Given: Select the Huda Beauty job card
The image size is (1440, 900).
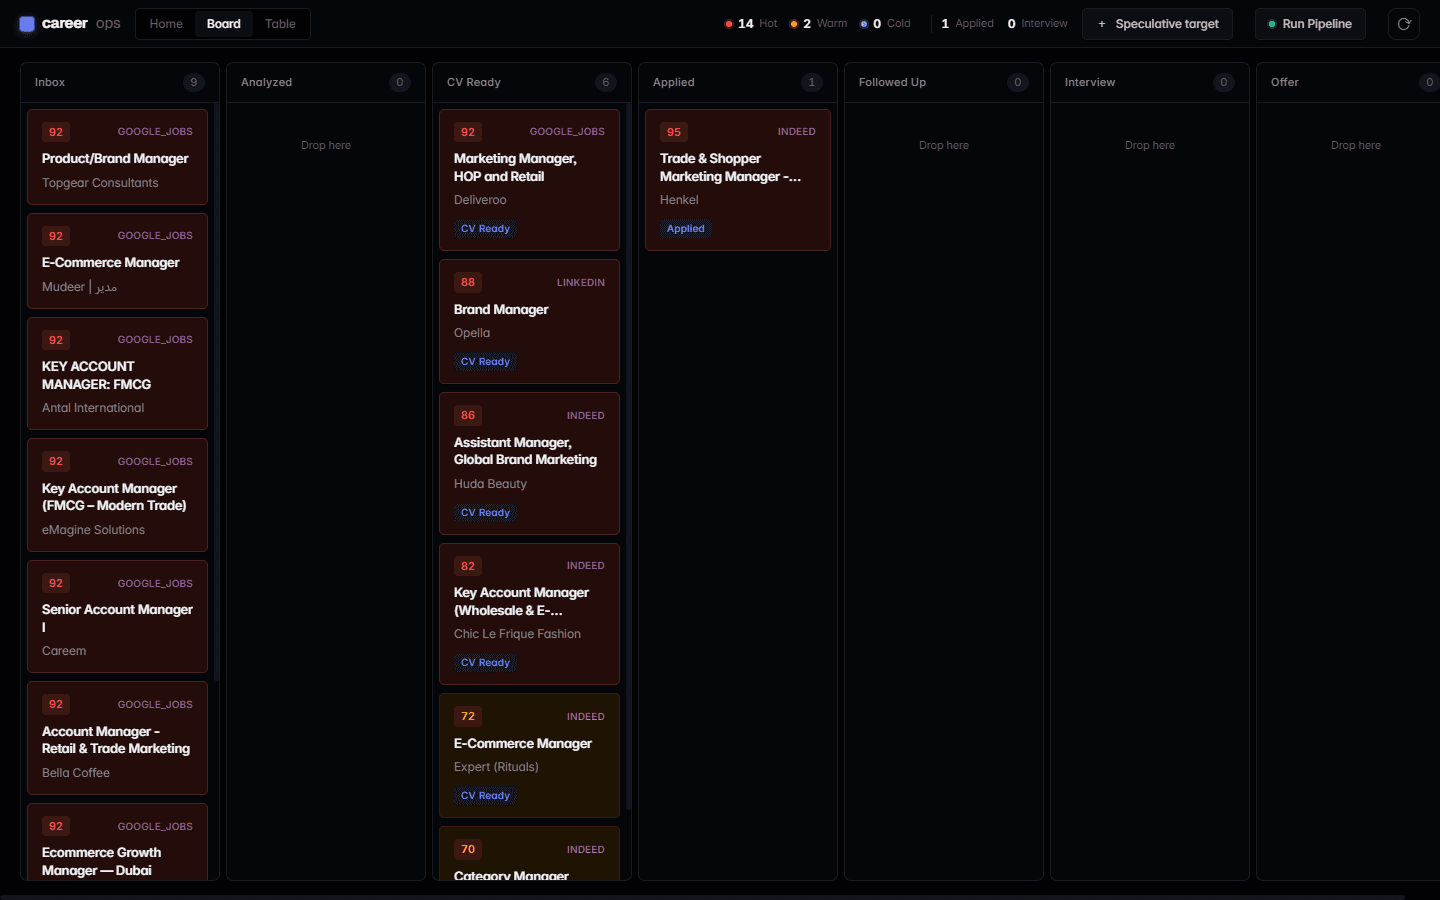Looking at the screenshot, I should coord(529,463).
